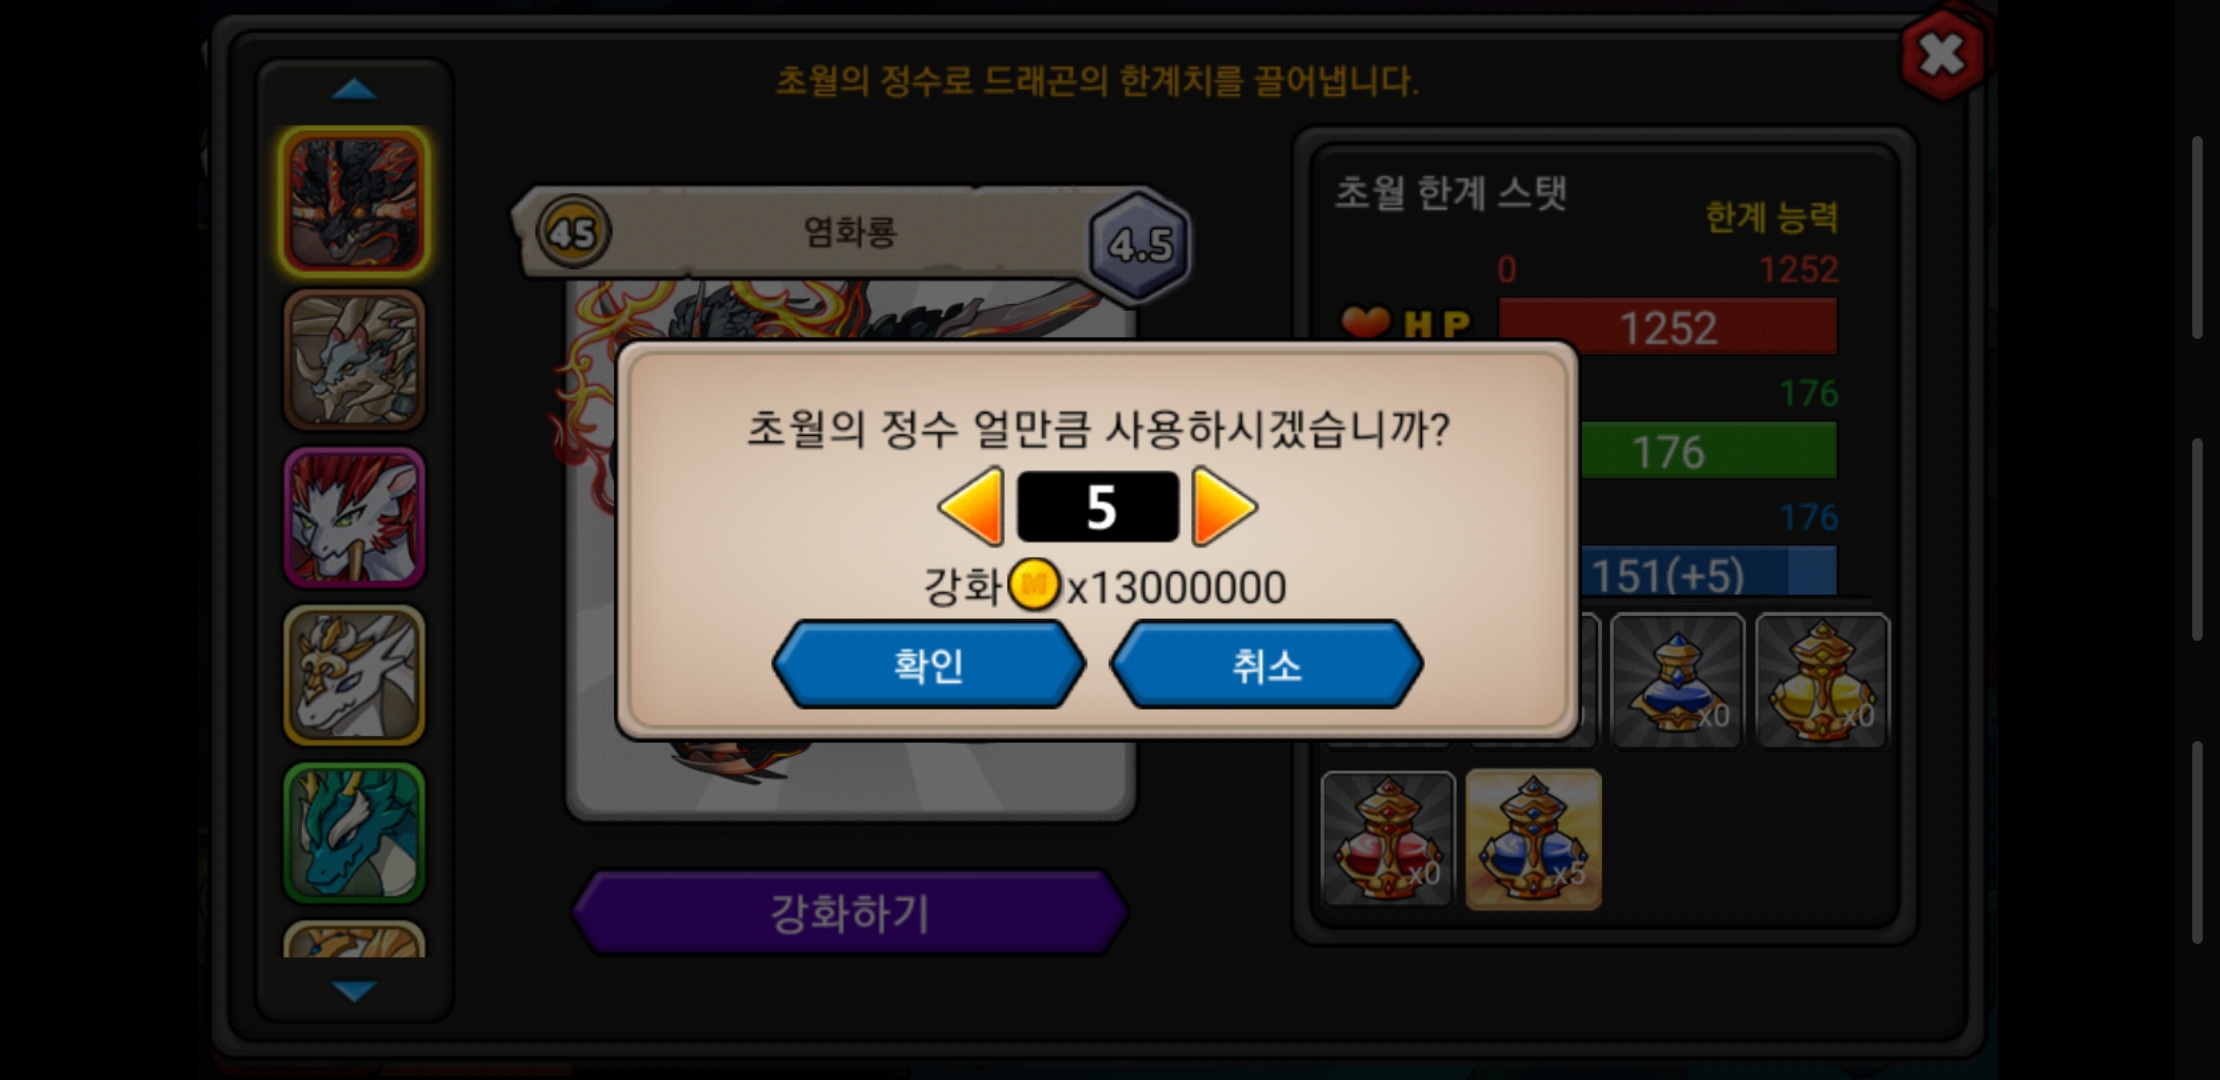Close the transcendence panel with red X
2220x1080 pixels.
tap(1942, 55)
